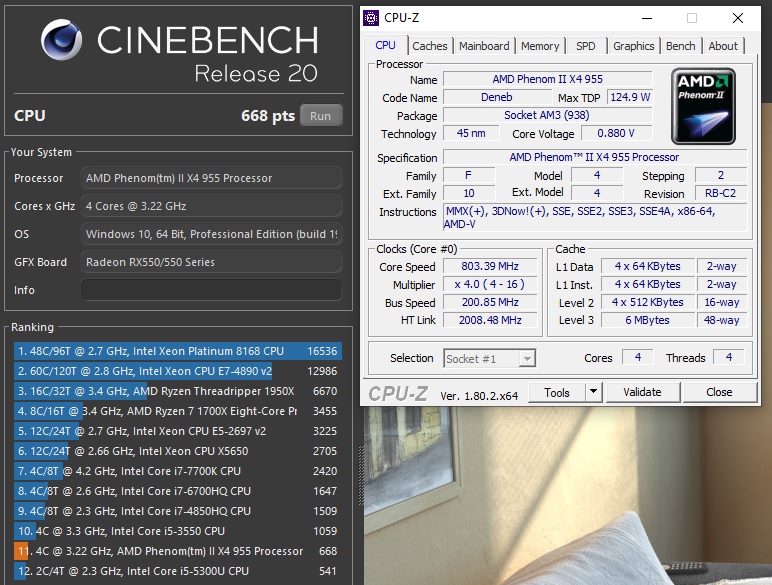Select the Xeon X5650 ranking row
The width and height of the screenshot is (772, 585).
coord(178,451)
